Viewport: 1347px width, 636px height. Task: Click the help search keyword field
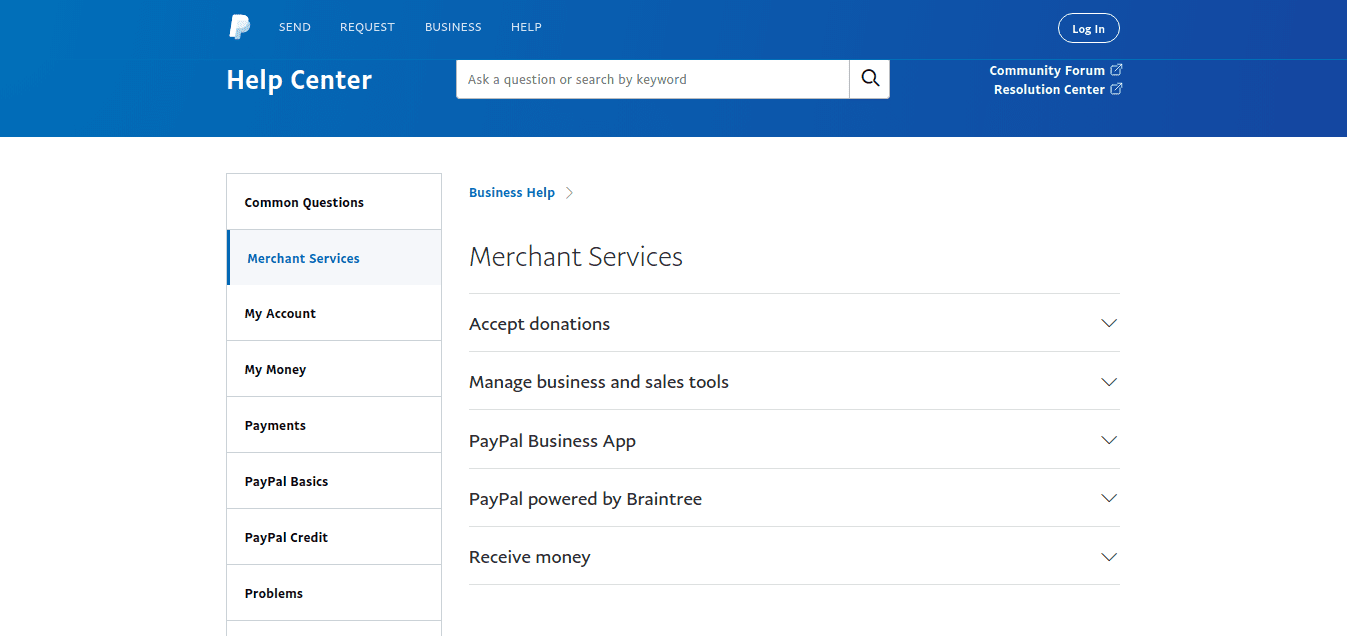[x=652, y=79]
